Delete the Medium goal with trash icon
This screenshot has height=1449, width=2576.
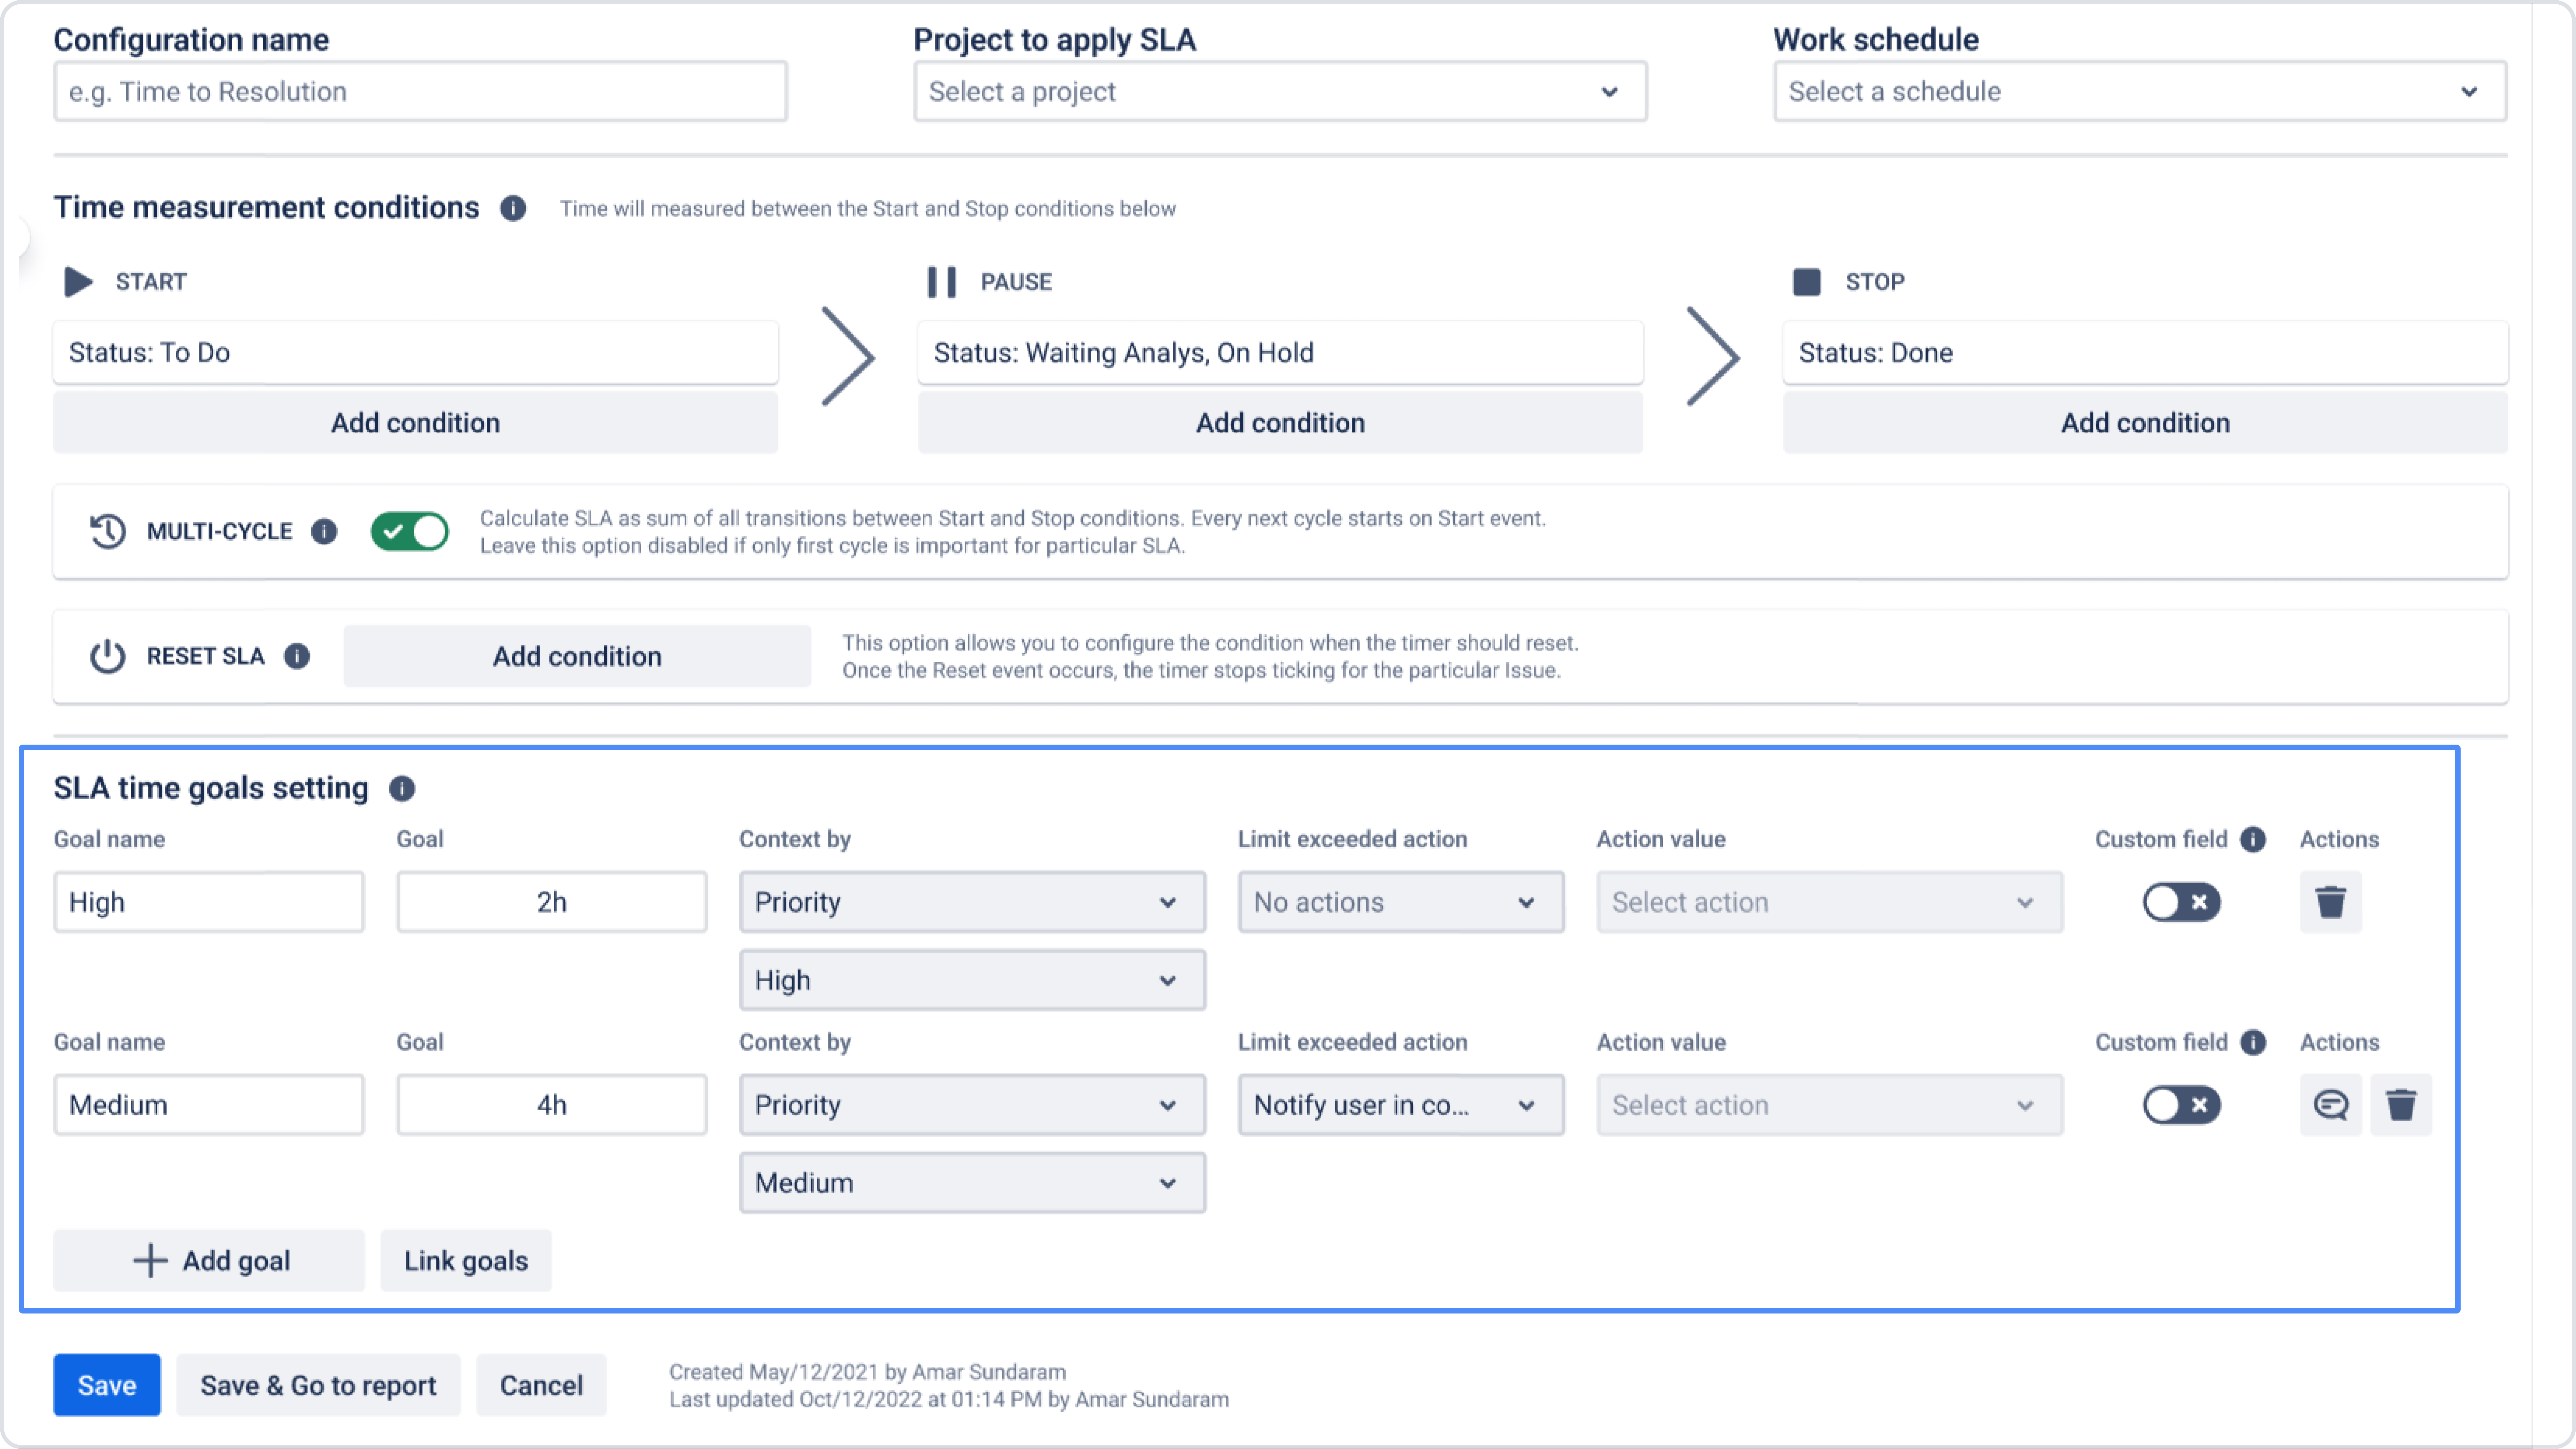click(x=2400, y=1105)
